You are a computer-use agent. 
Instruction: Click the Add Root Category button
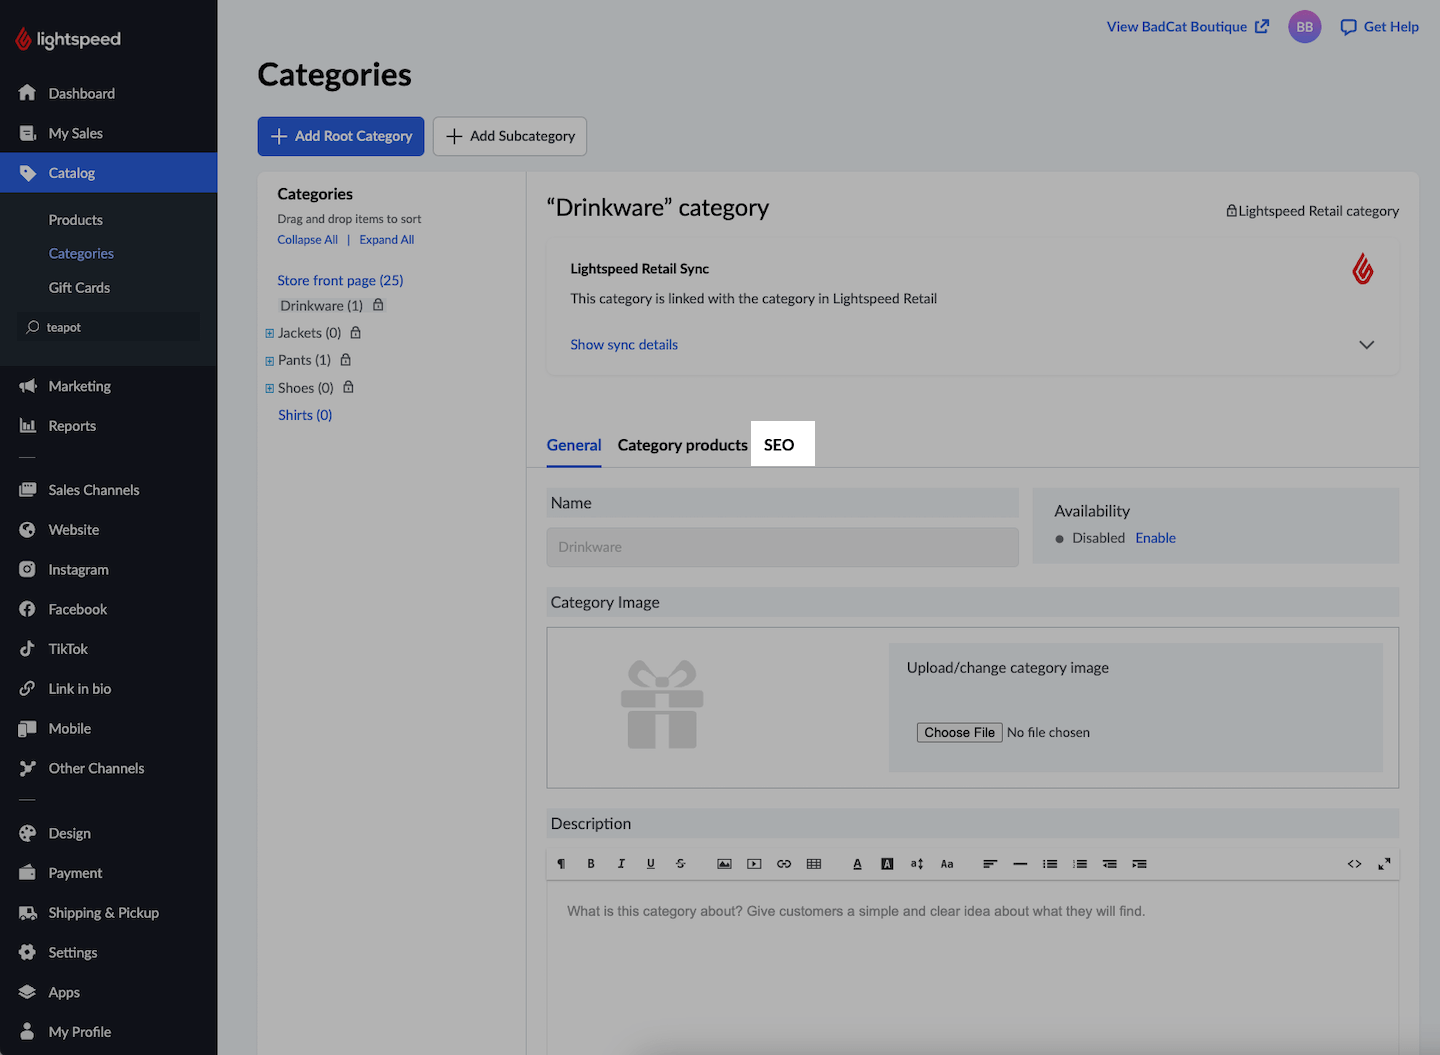coord(341,136)
